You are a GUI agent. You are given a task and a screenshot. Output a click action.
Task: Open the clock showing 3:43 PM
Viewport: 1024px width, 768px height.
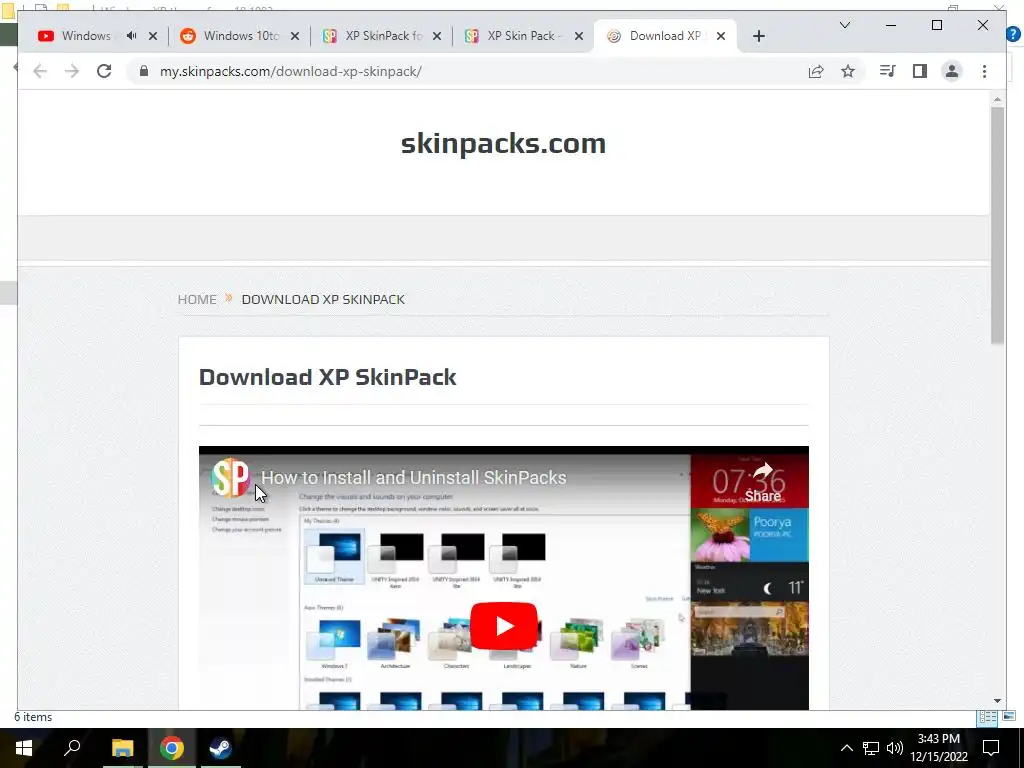tap(938, 748)
